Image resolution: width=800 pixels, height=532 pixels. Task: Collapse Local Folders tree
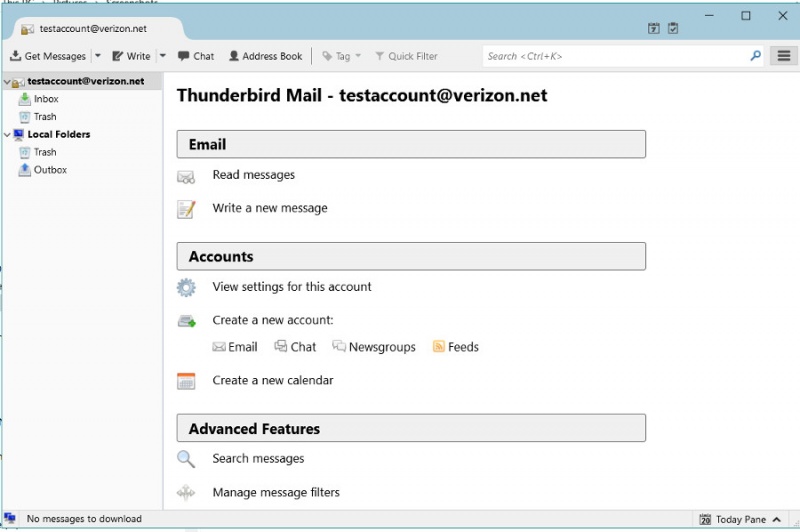point(7,135)
